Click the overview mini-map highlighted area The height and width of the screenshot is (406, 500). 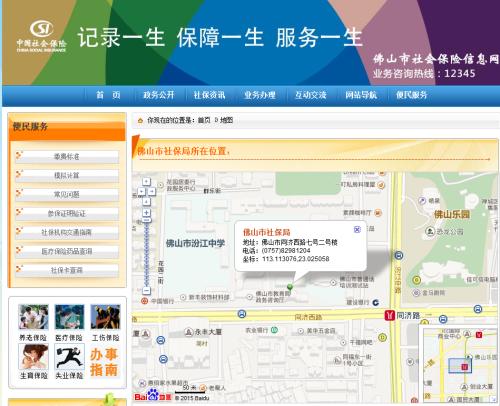[460, 366]
